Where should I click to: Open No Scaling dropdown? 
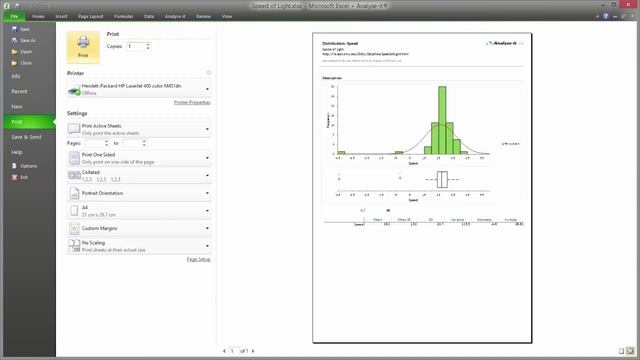[207, 246]
